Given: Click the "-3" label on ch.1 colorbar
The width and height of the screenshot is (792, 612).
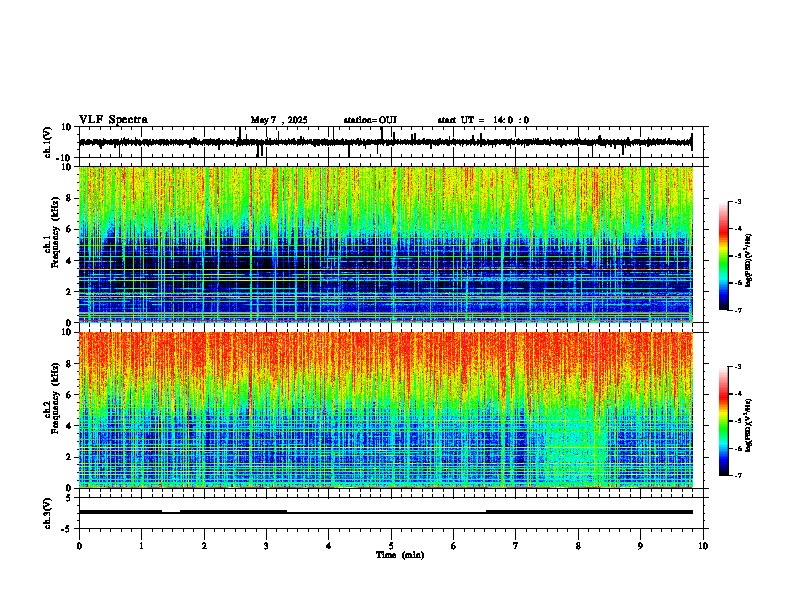Looking at the screenshot, I should 738,201.
